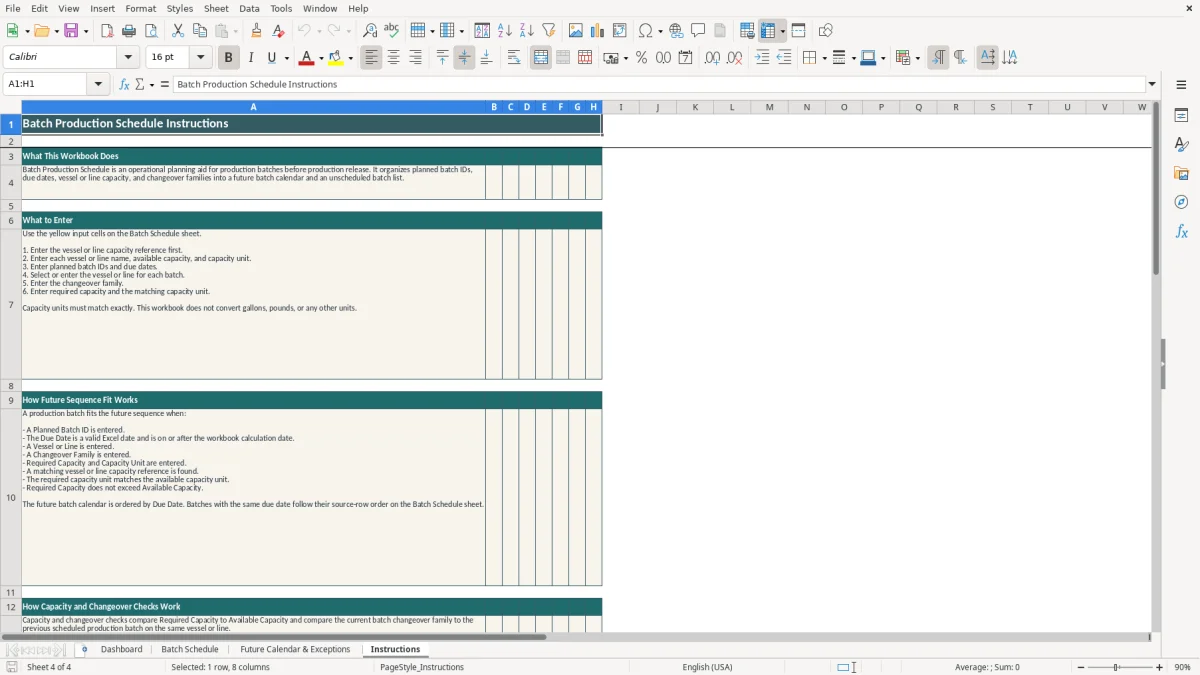Clone formatting with the paintbrush
Screen dimensions: 1200x675
pyautogui.click(x=257, y=31)
